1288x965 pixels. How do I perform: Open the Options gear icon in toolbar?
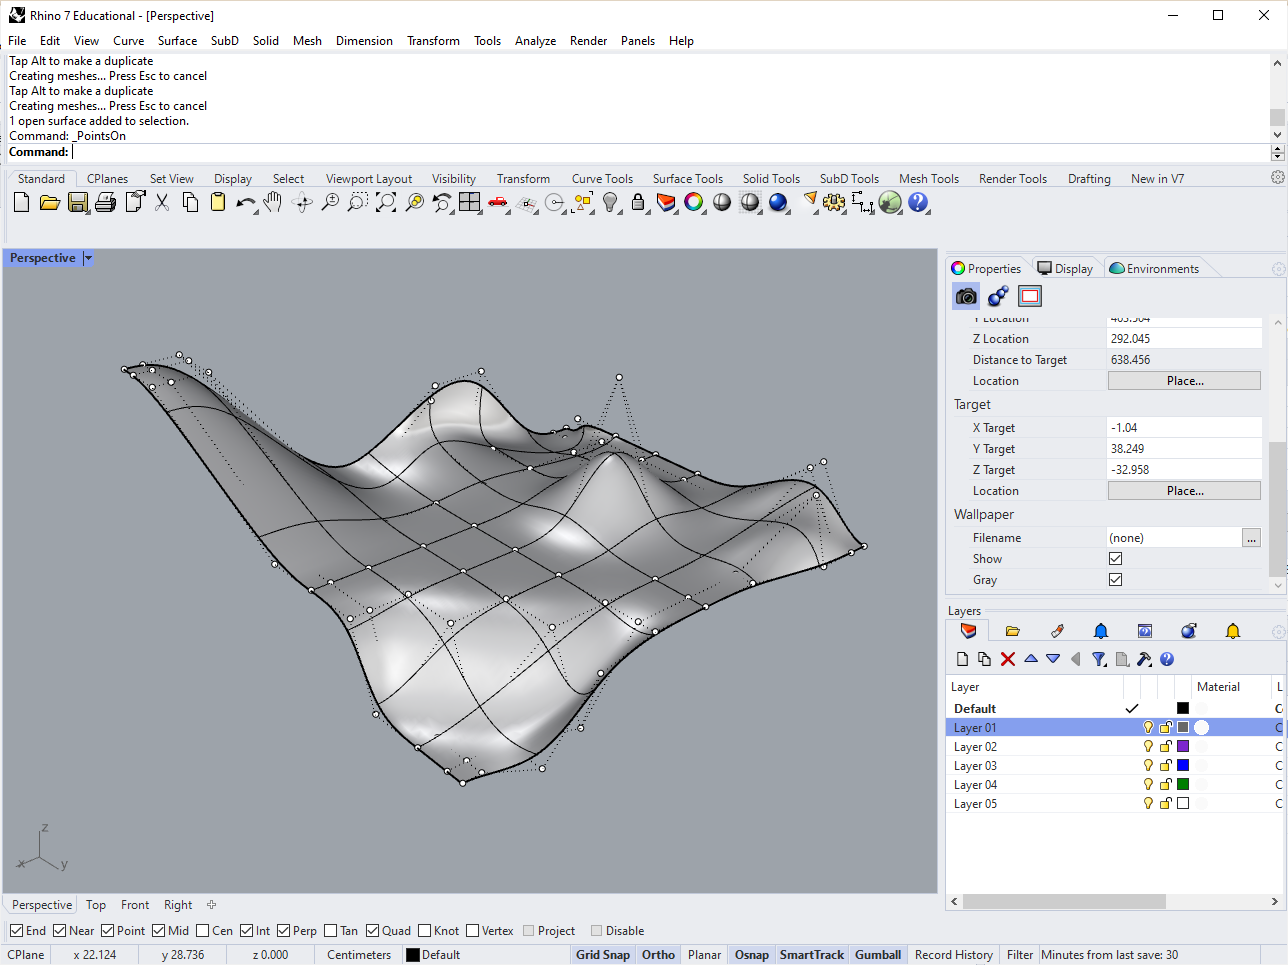pos(834,203)
